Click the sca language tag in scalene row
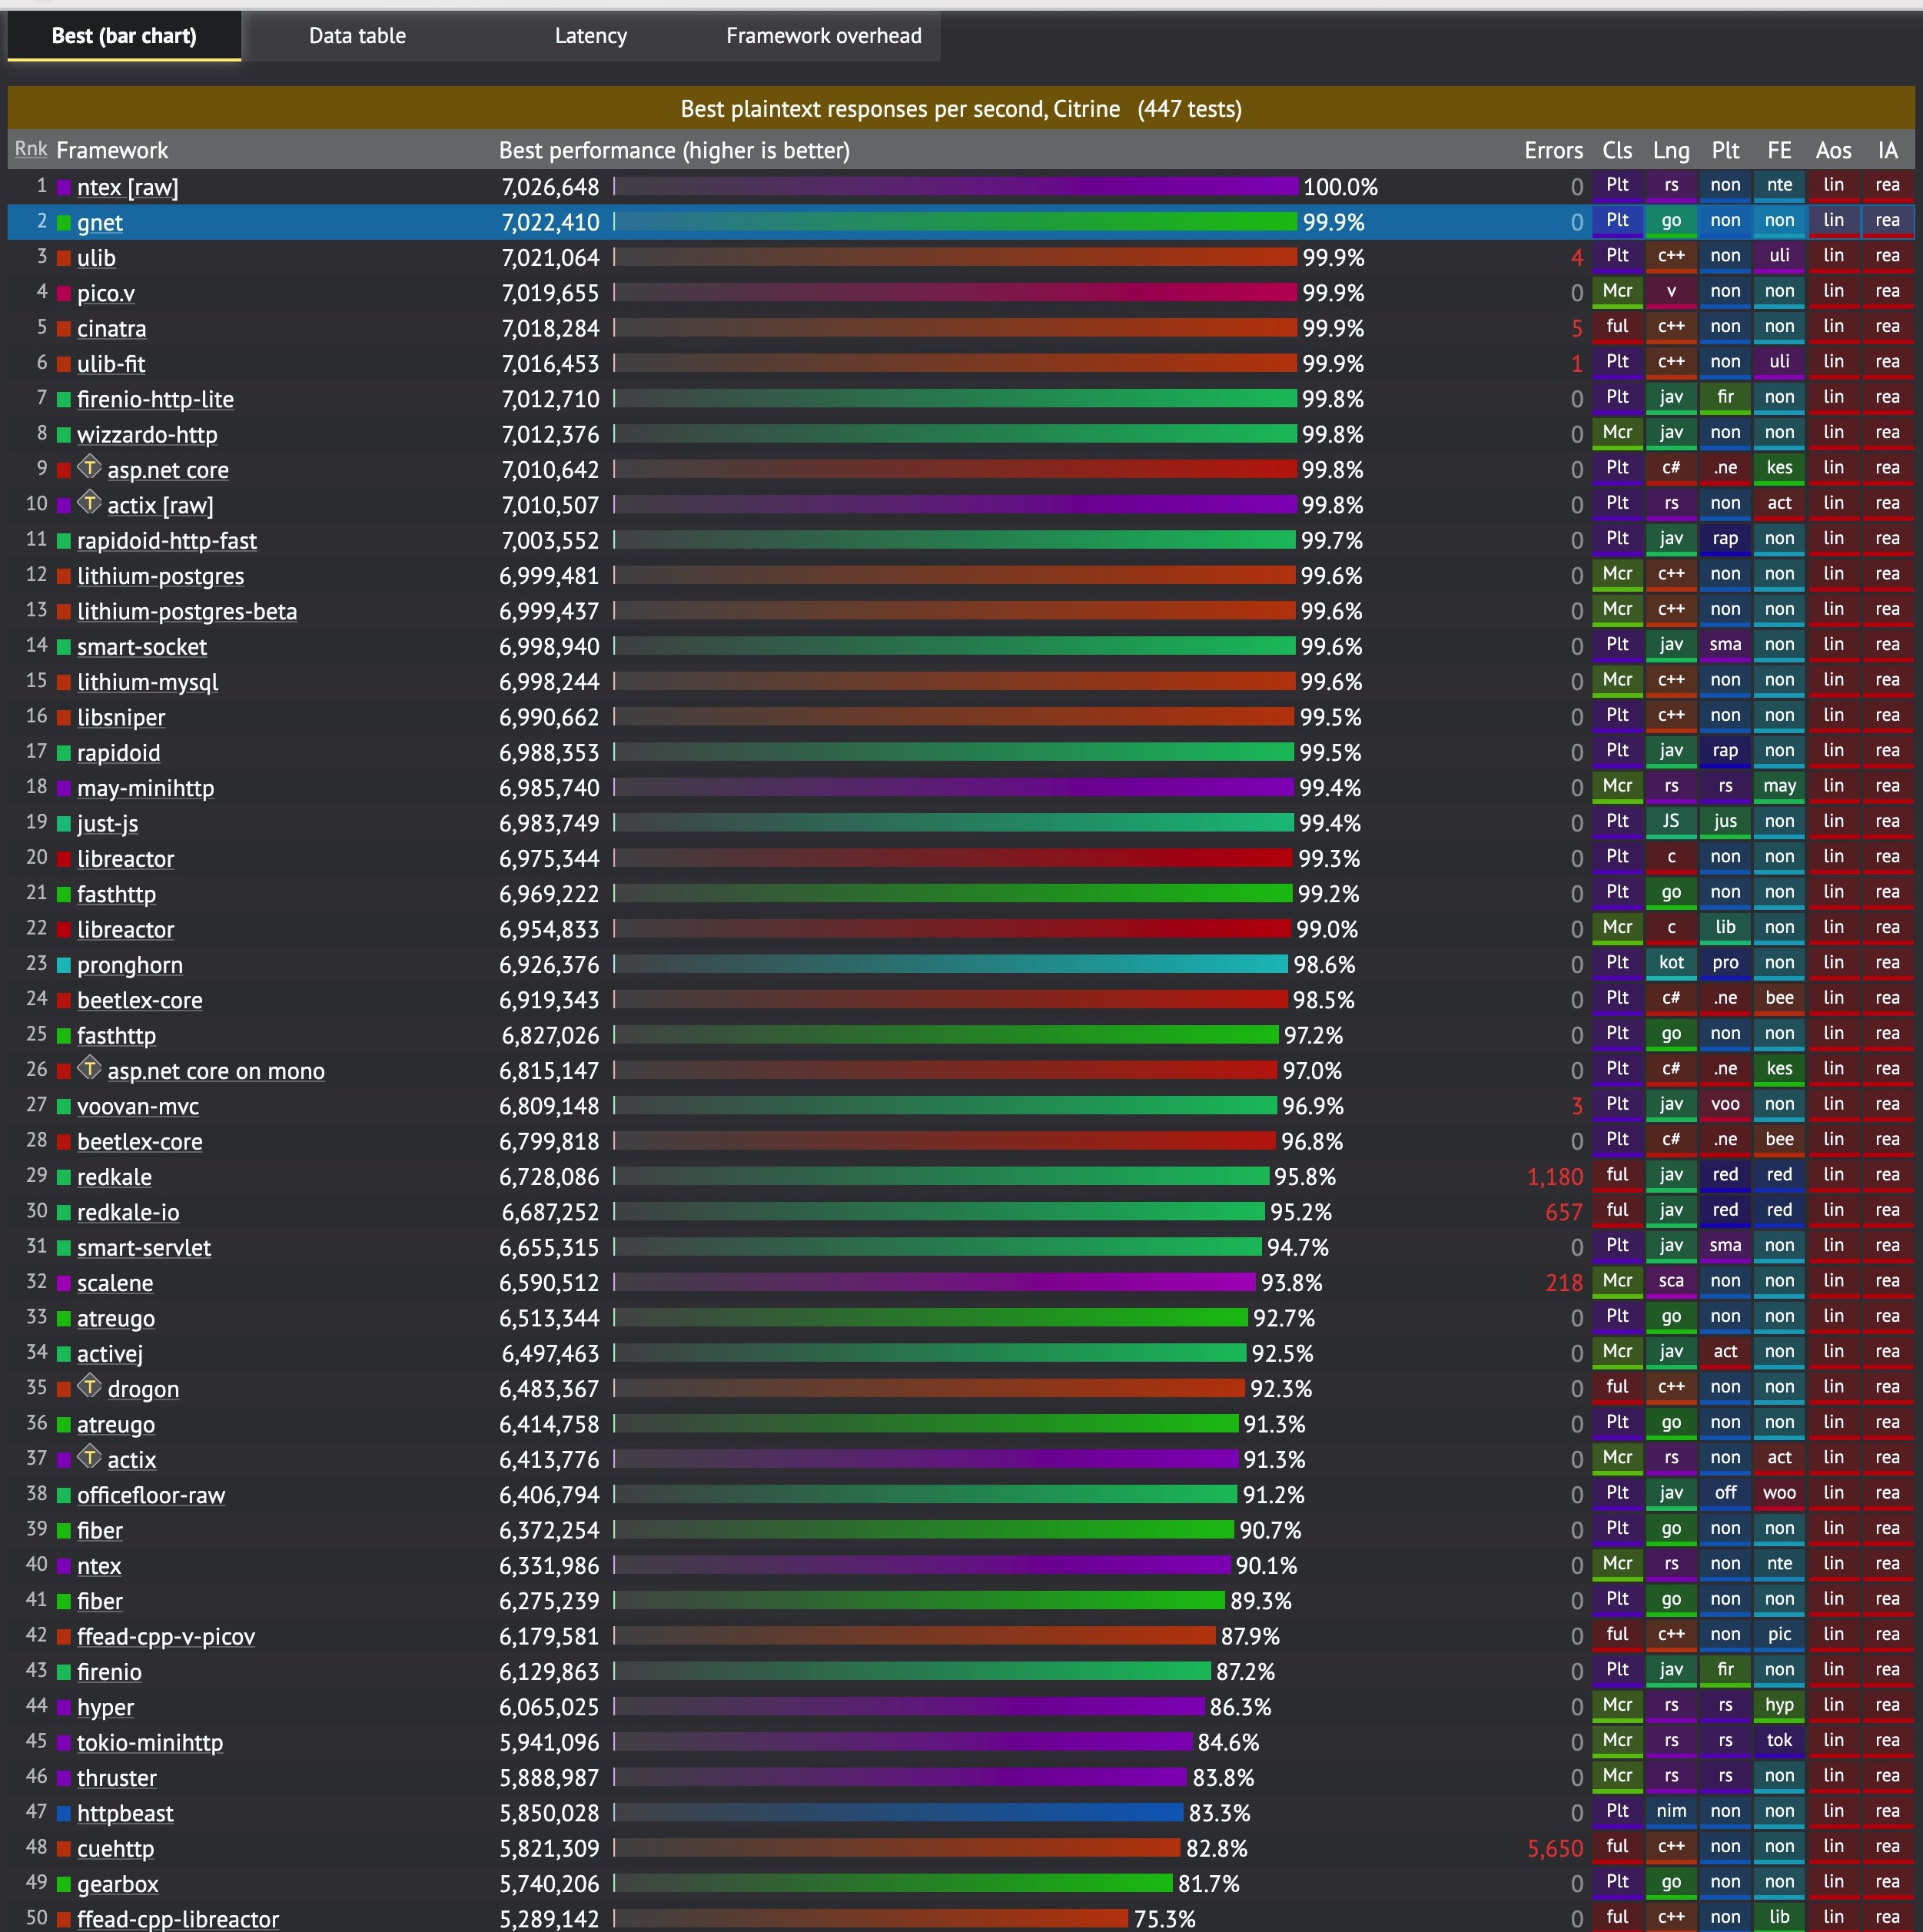 pyautogui.click(x=1671, y=1282)
